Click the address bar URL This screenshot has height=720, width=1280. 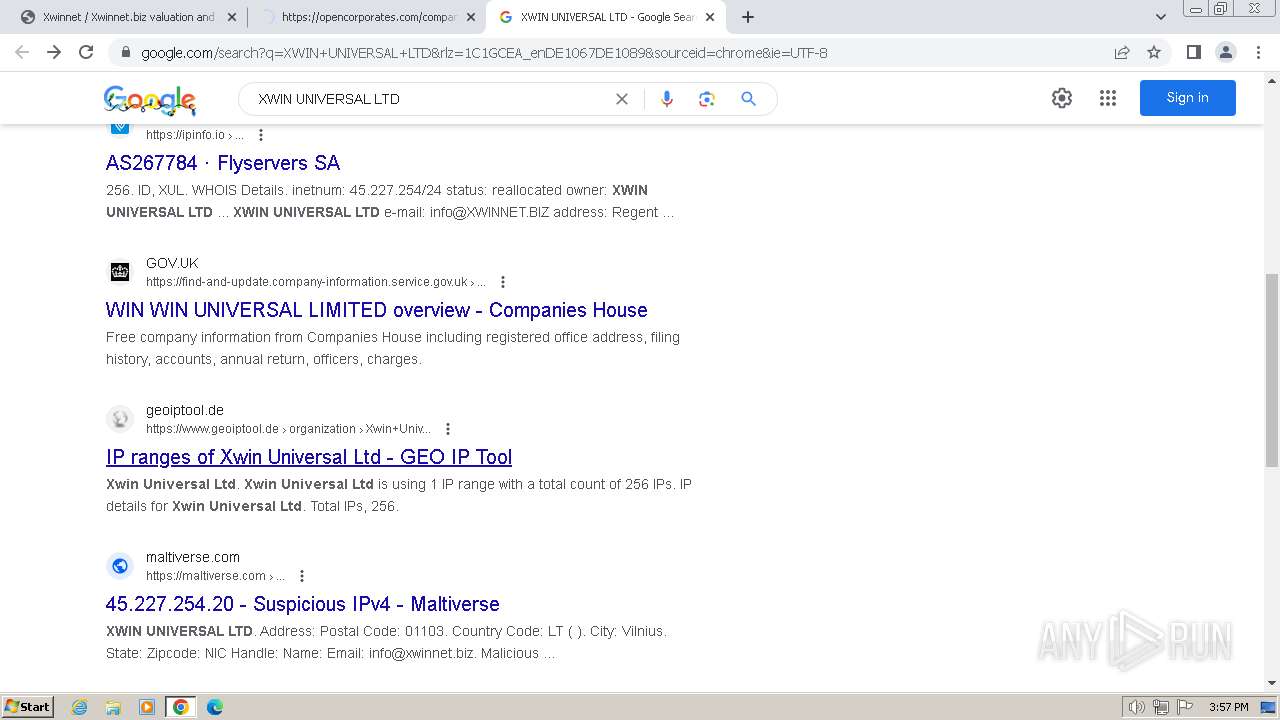click(485, 53)
